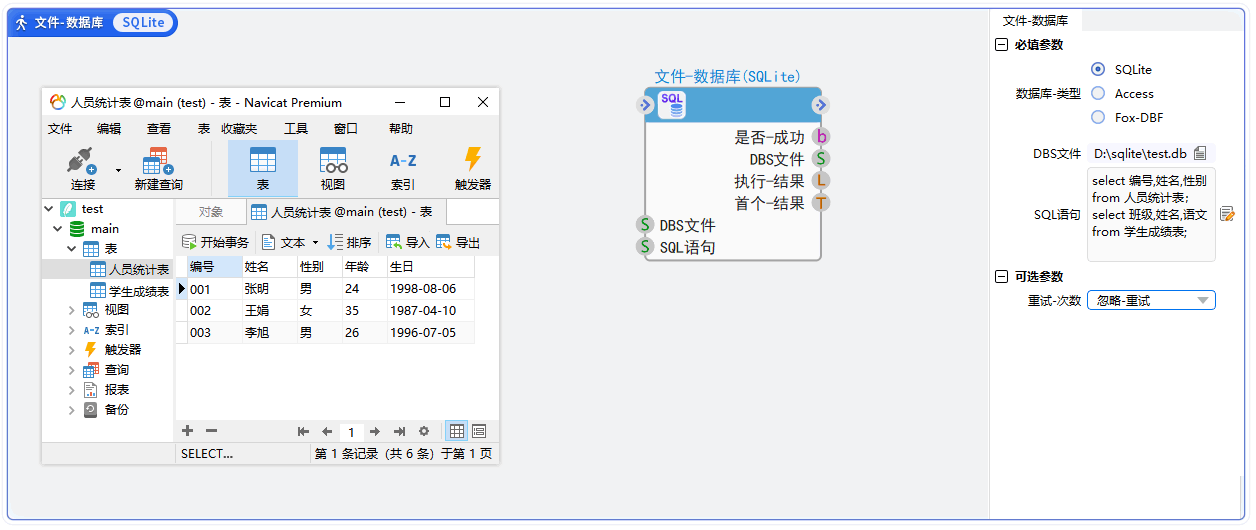Switch to the 对象 tab

point(210,212)
